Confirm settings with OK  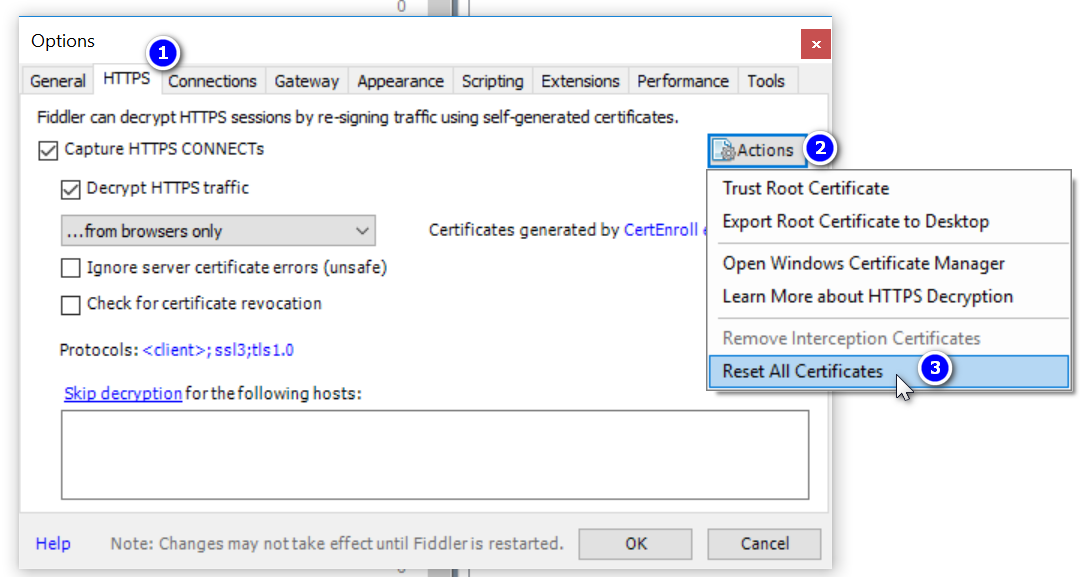coord(635,543)
